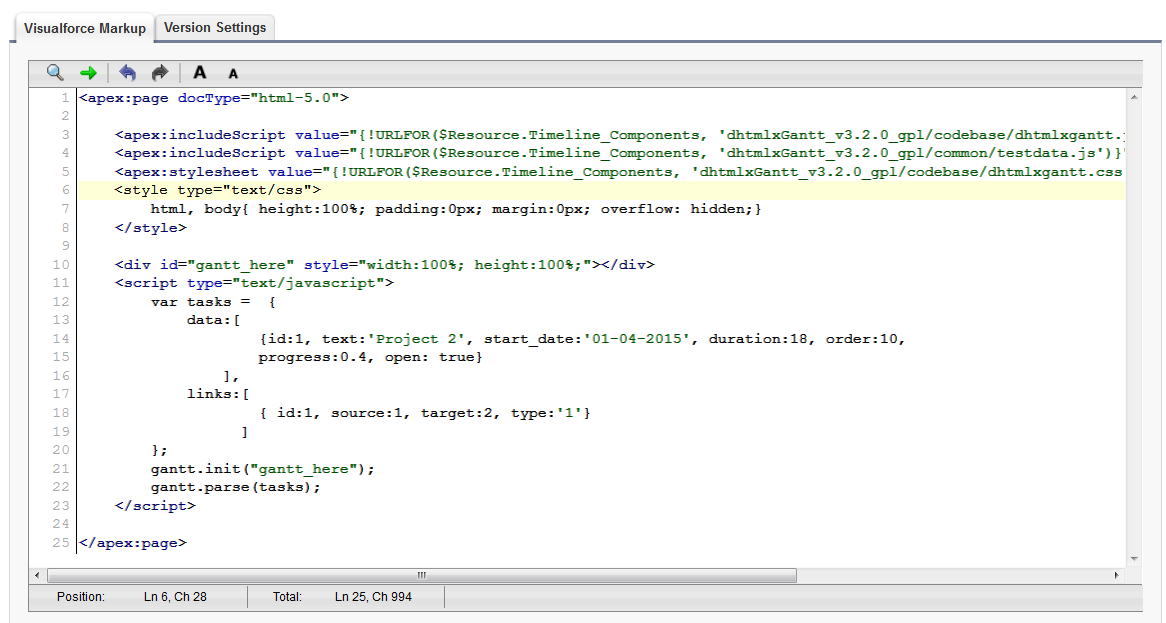Click the horizontal scrollbar thumb
This screenshot has height=623, width=1166.
[422, 575]
